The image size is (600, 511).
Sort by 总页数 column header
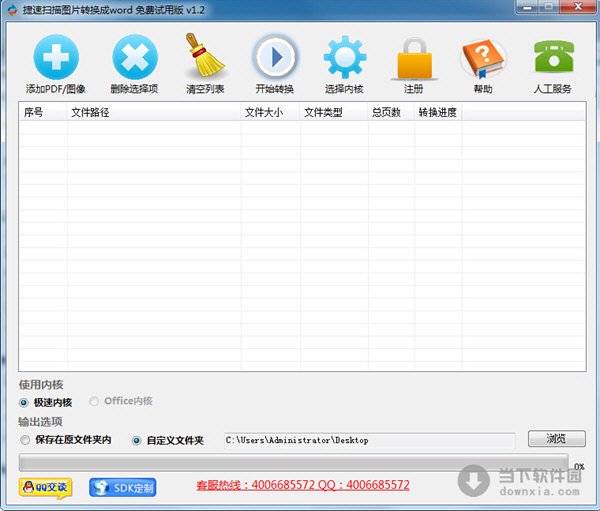point(391,112)
